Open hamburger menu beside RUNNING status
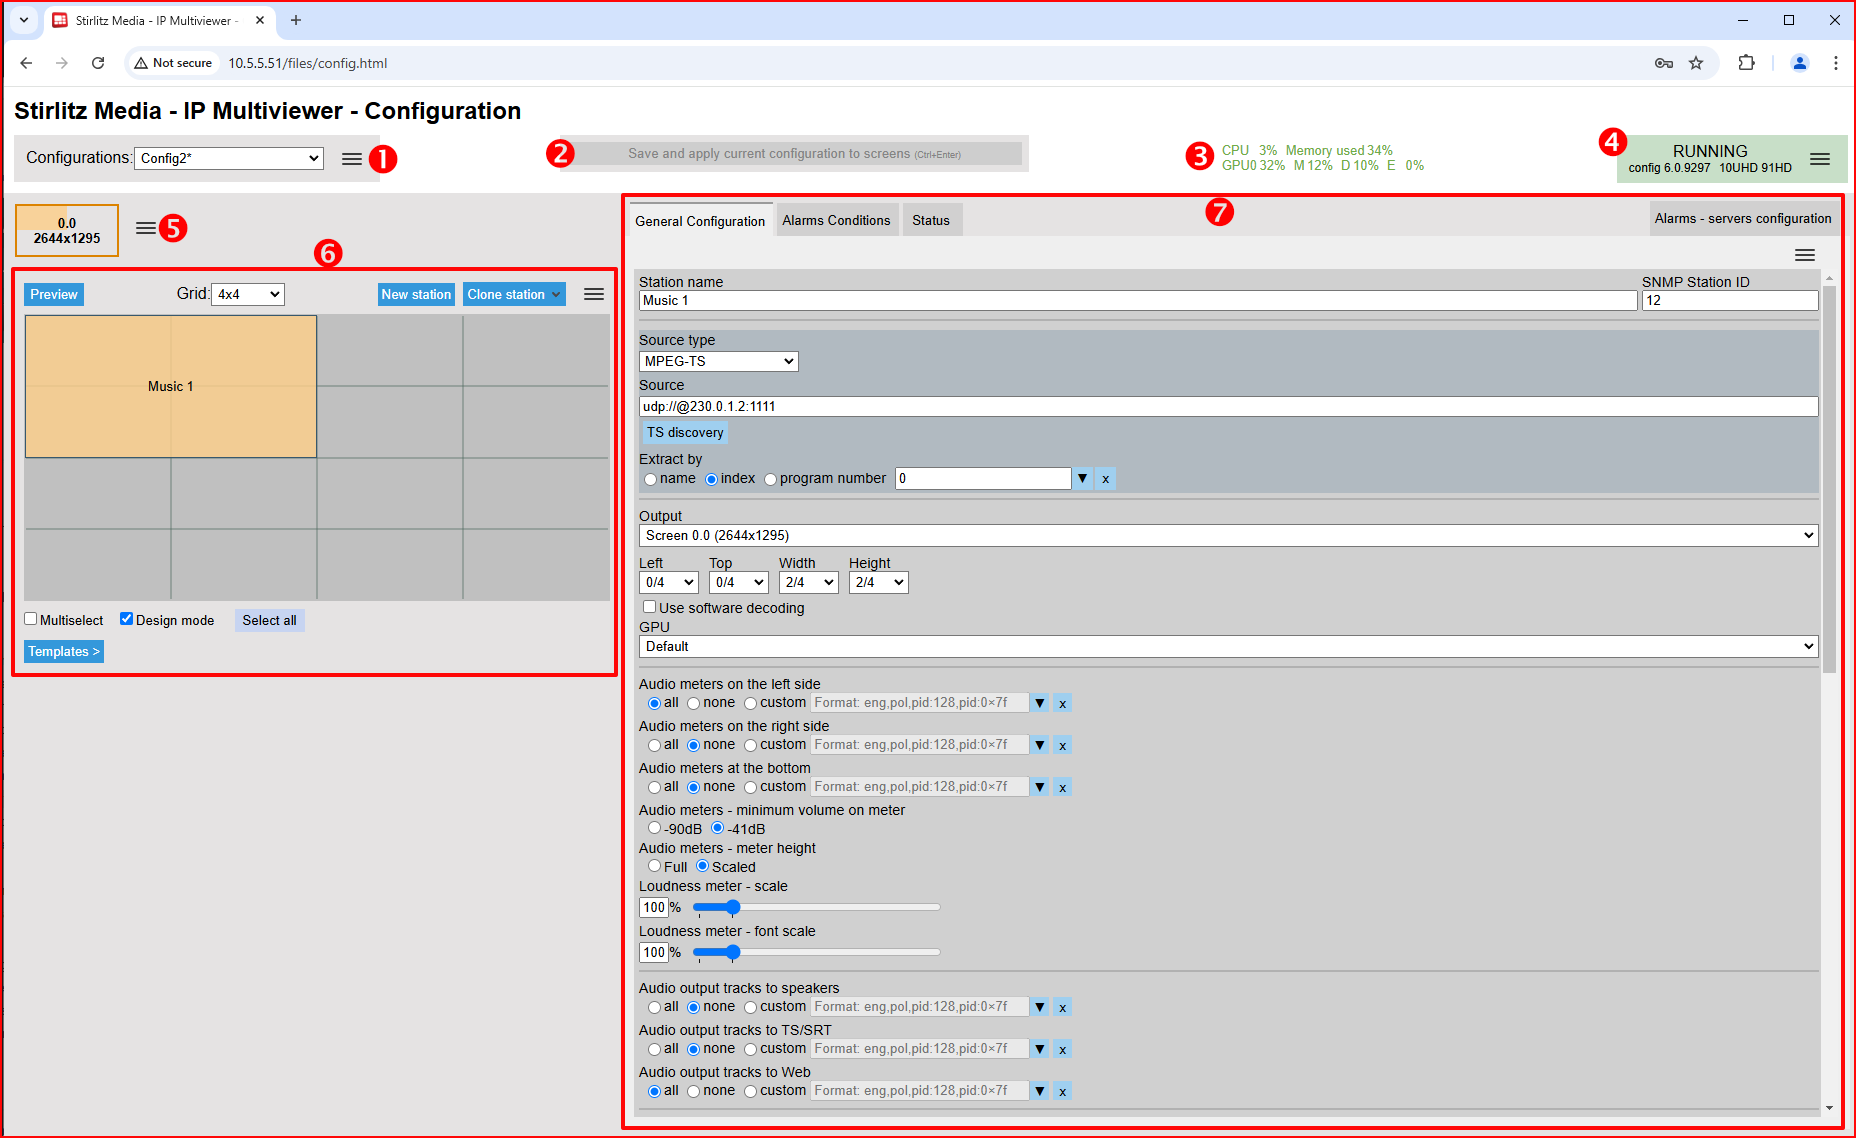Image resolution: width=1856 pixels, height=1138 pixels. pos(1820,159)
